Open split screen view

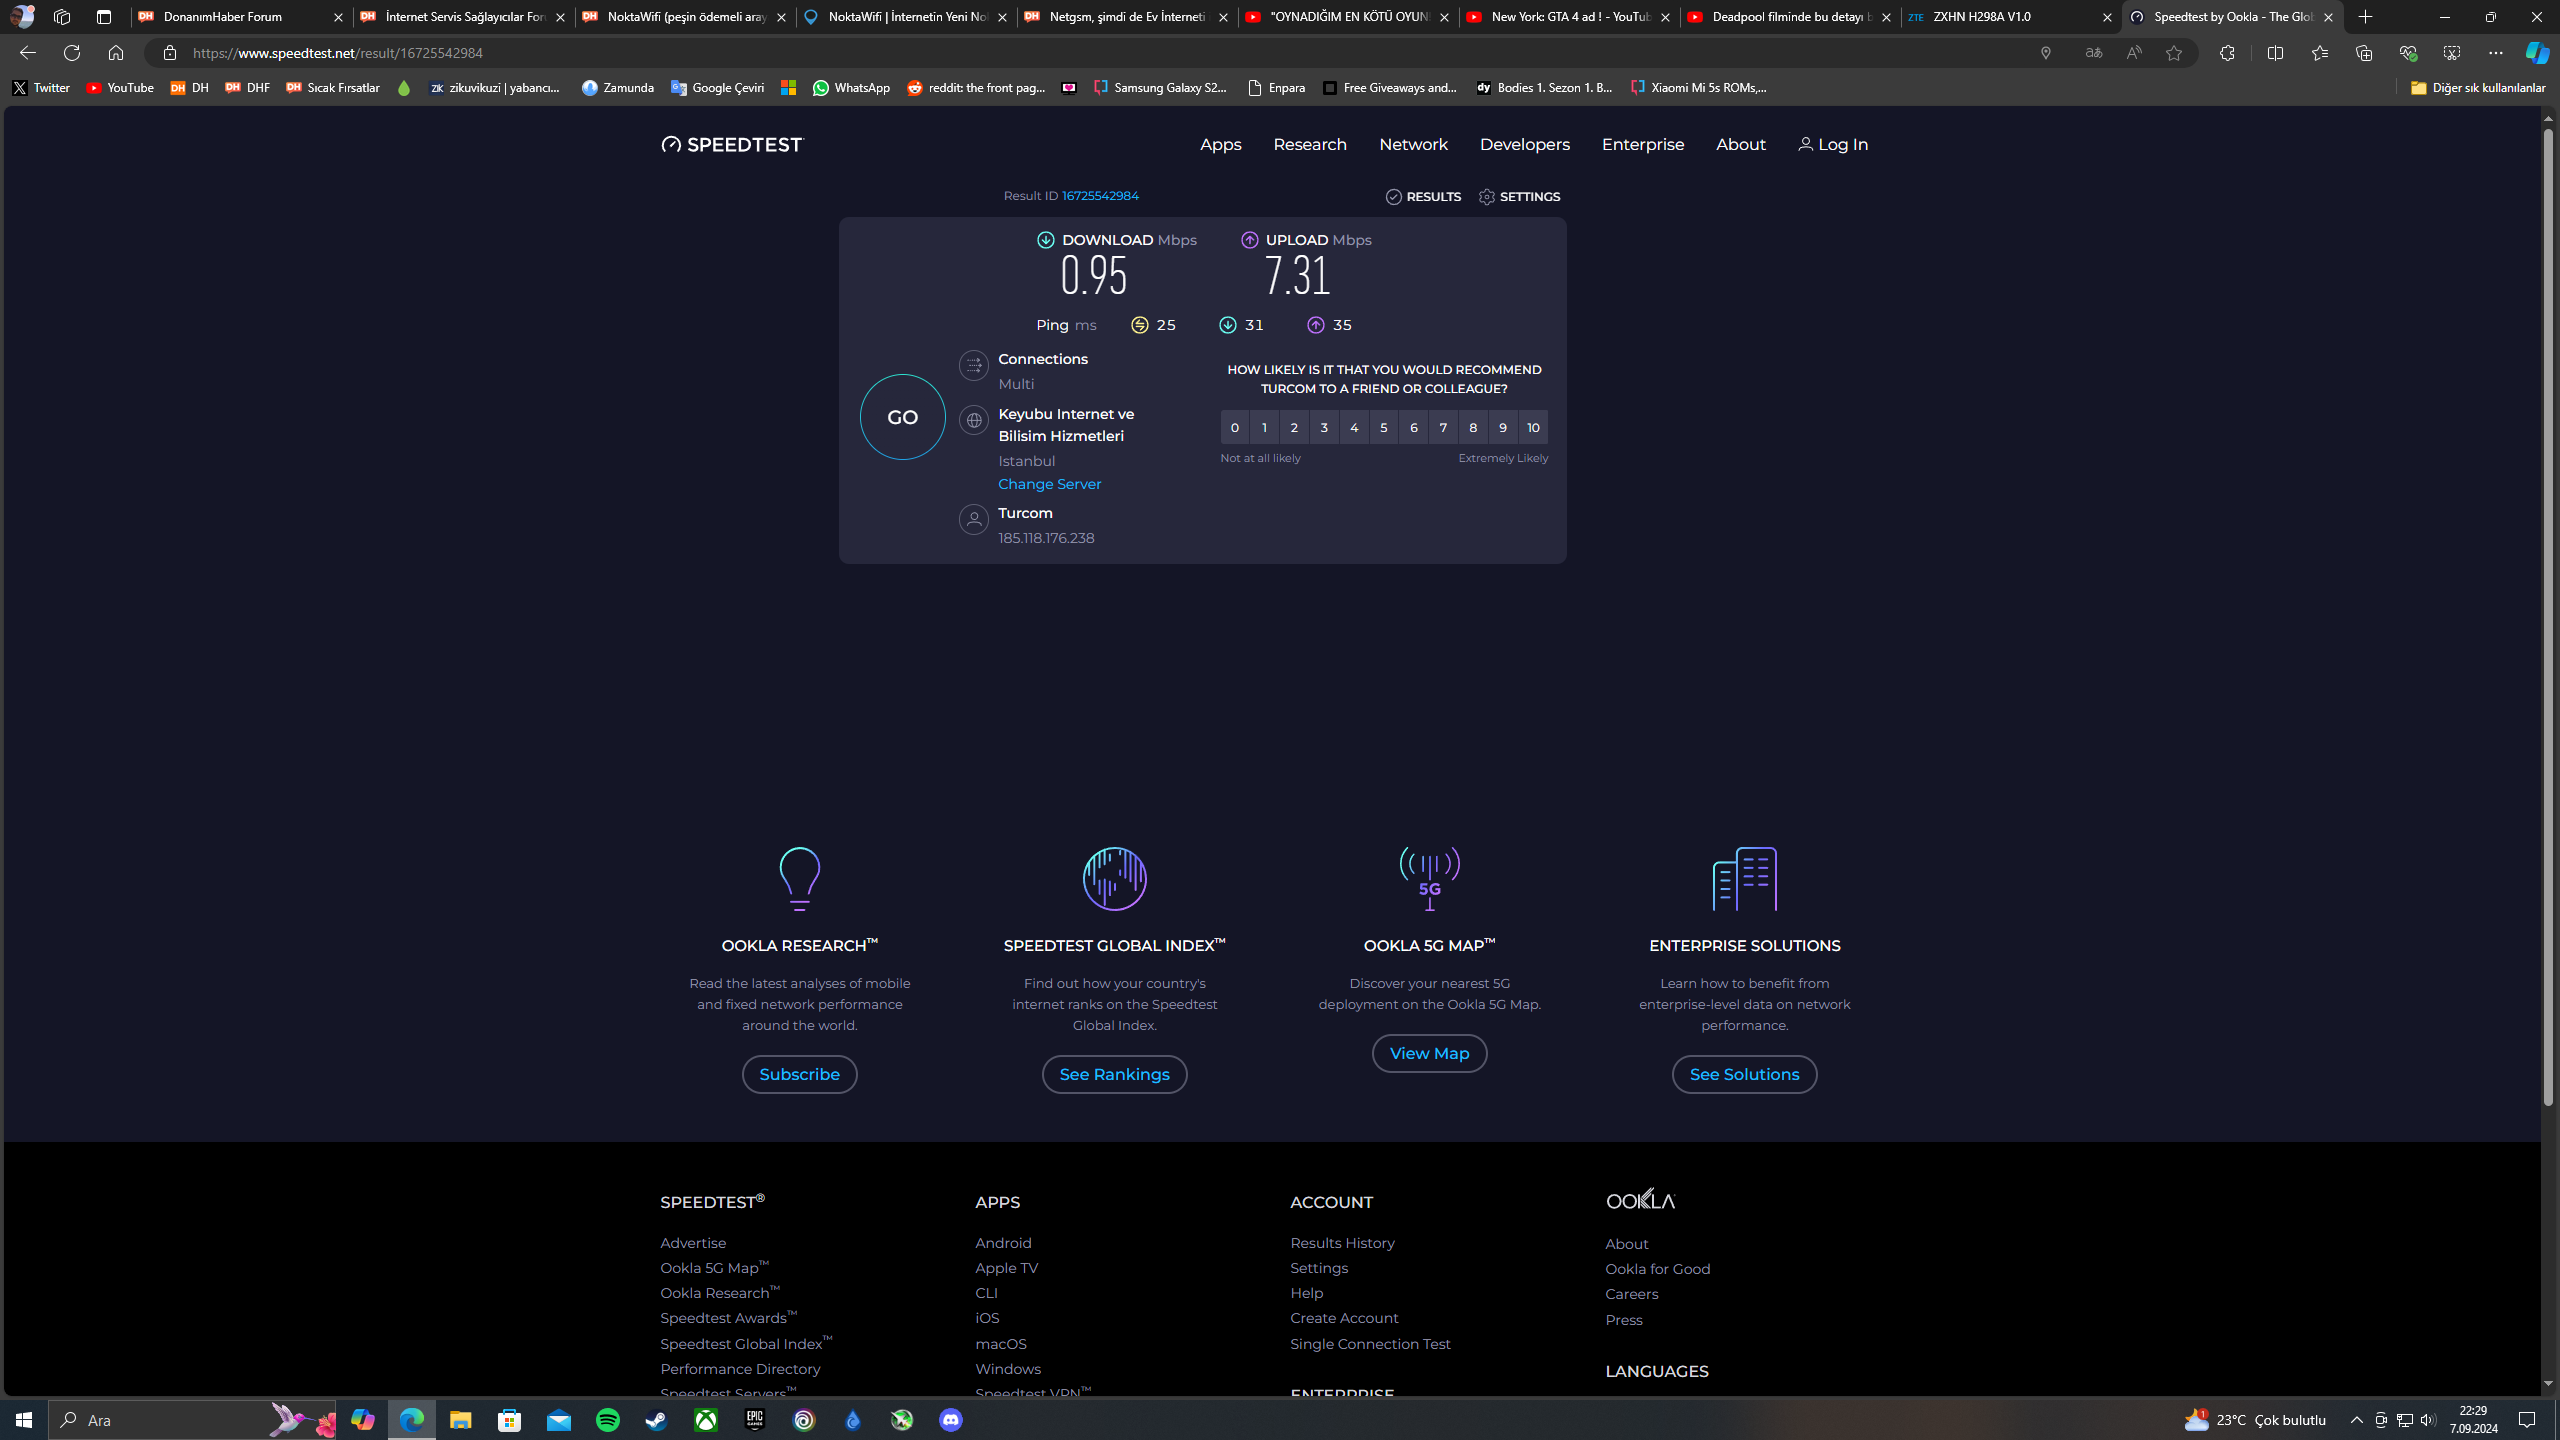[x=2275, y=53]
